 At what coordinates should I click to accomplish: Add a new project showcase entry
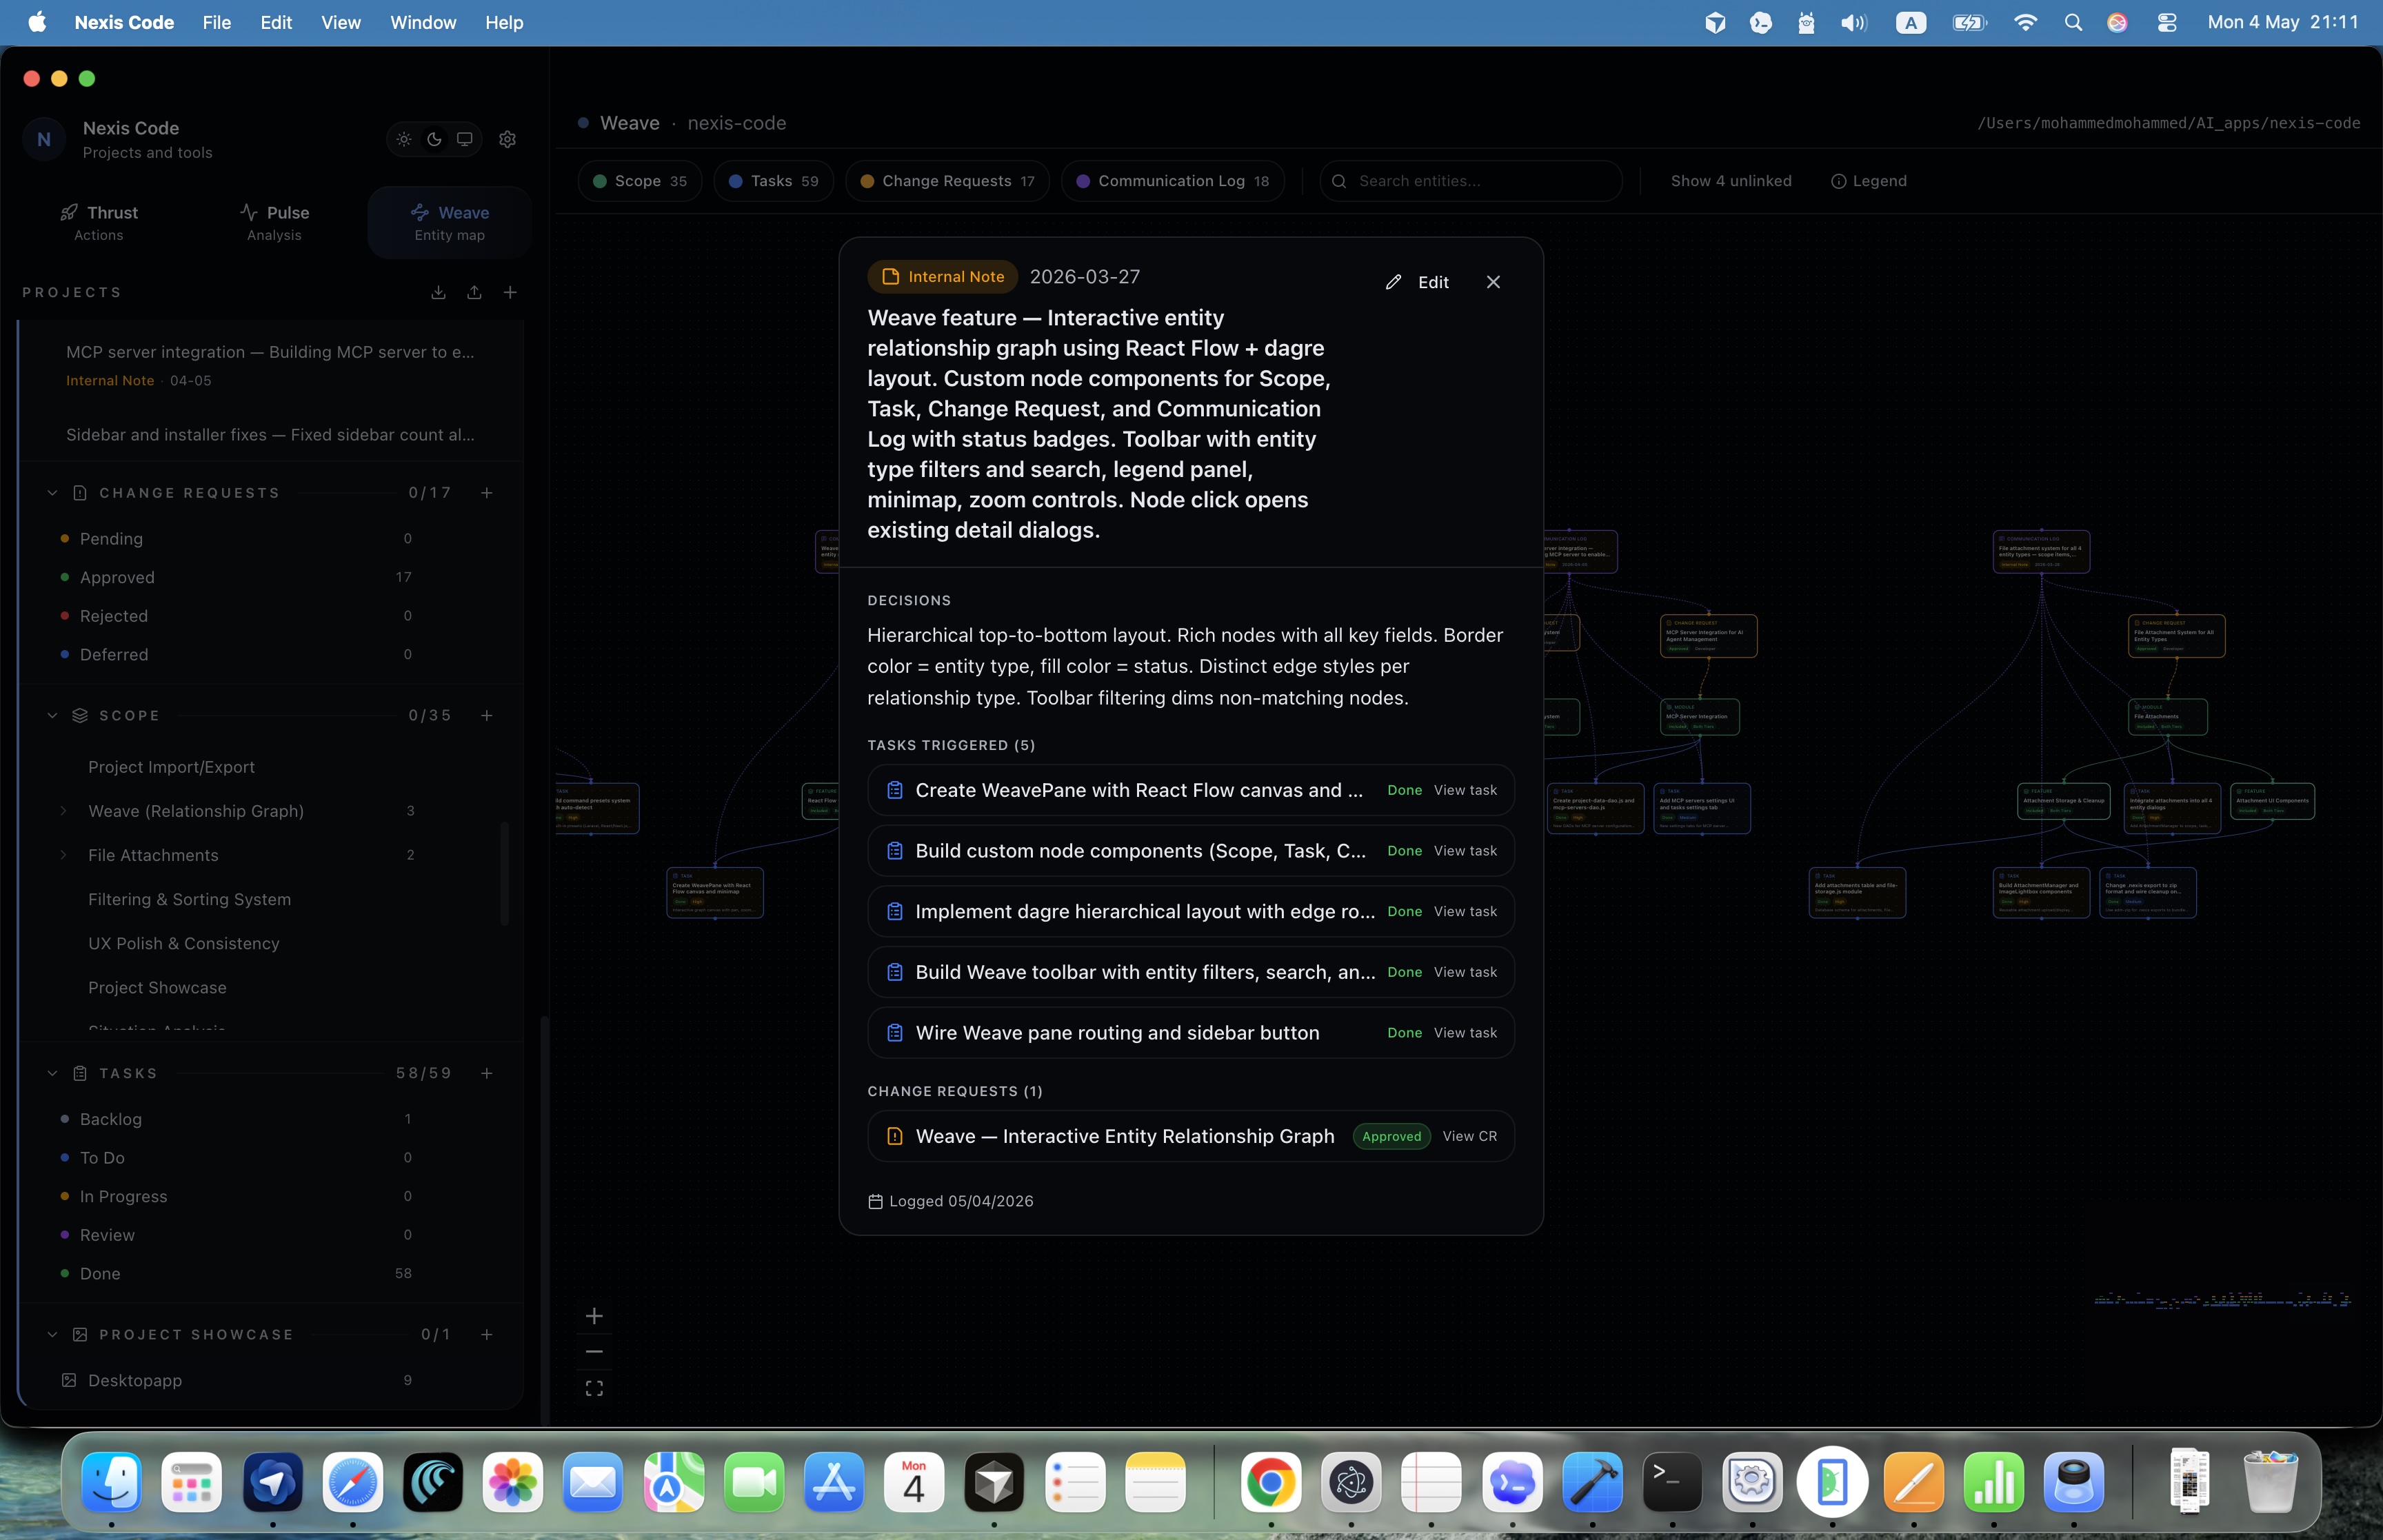[x=487, y=1334]
